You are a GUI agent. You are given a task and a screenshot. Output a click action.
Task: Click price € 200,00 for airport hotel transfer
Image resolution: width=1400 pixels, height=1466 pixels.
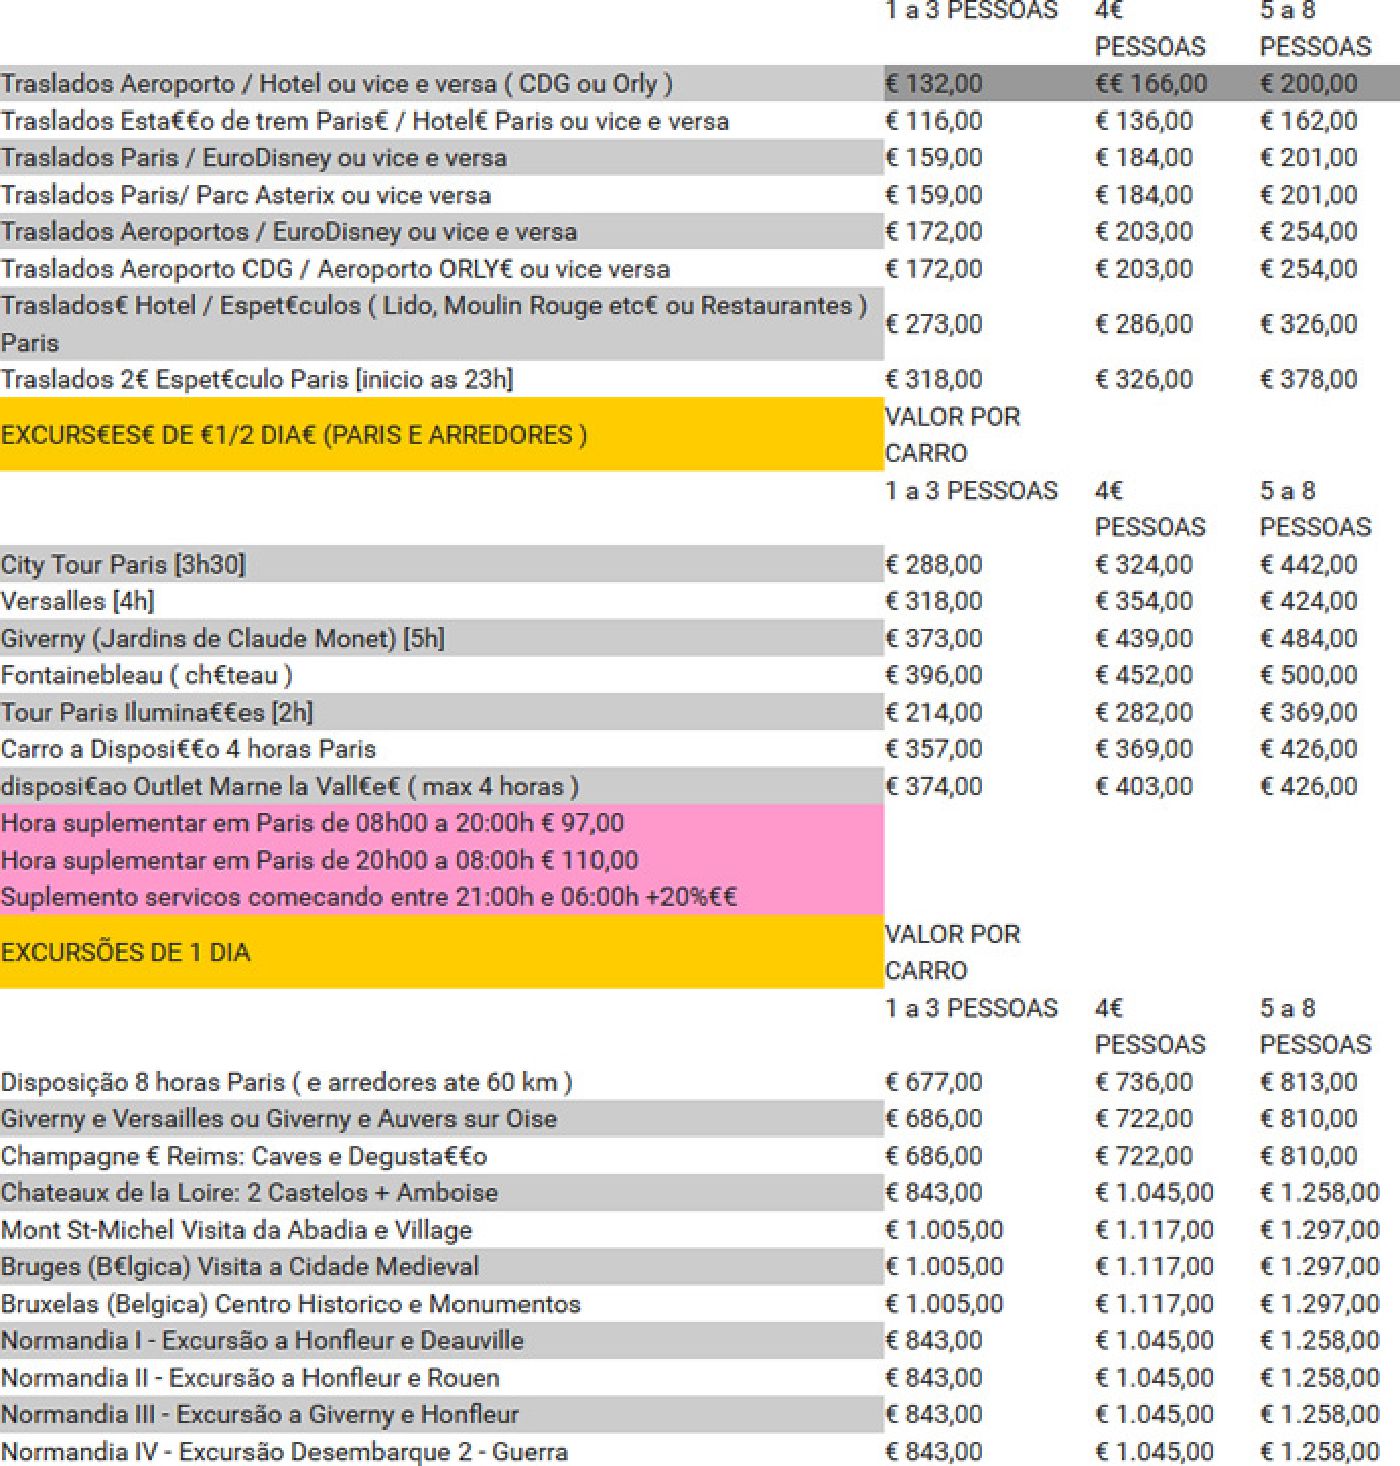point(1309,84)
